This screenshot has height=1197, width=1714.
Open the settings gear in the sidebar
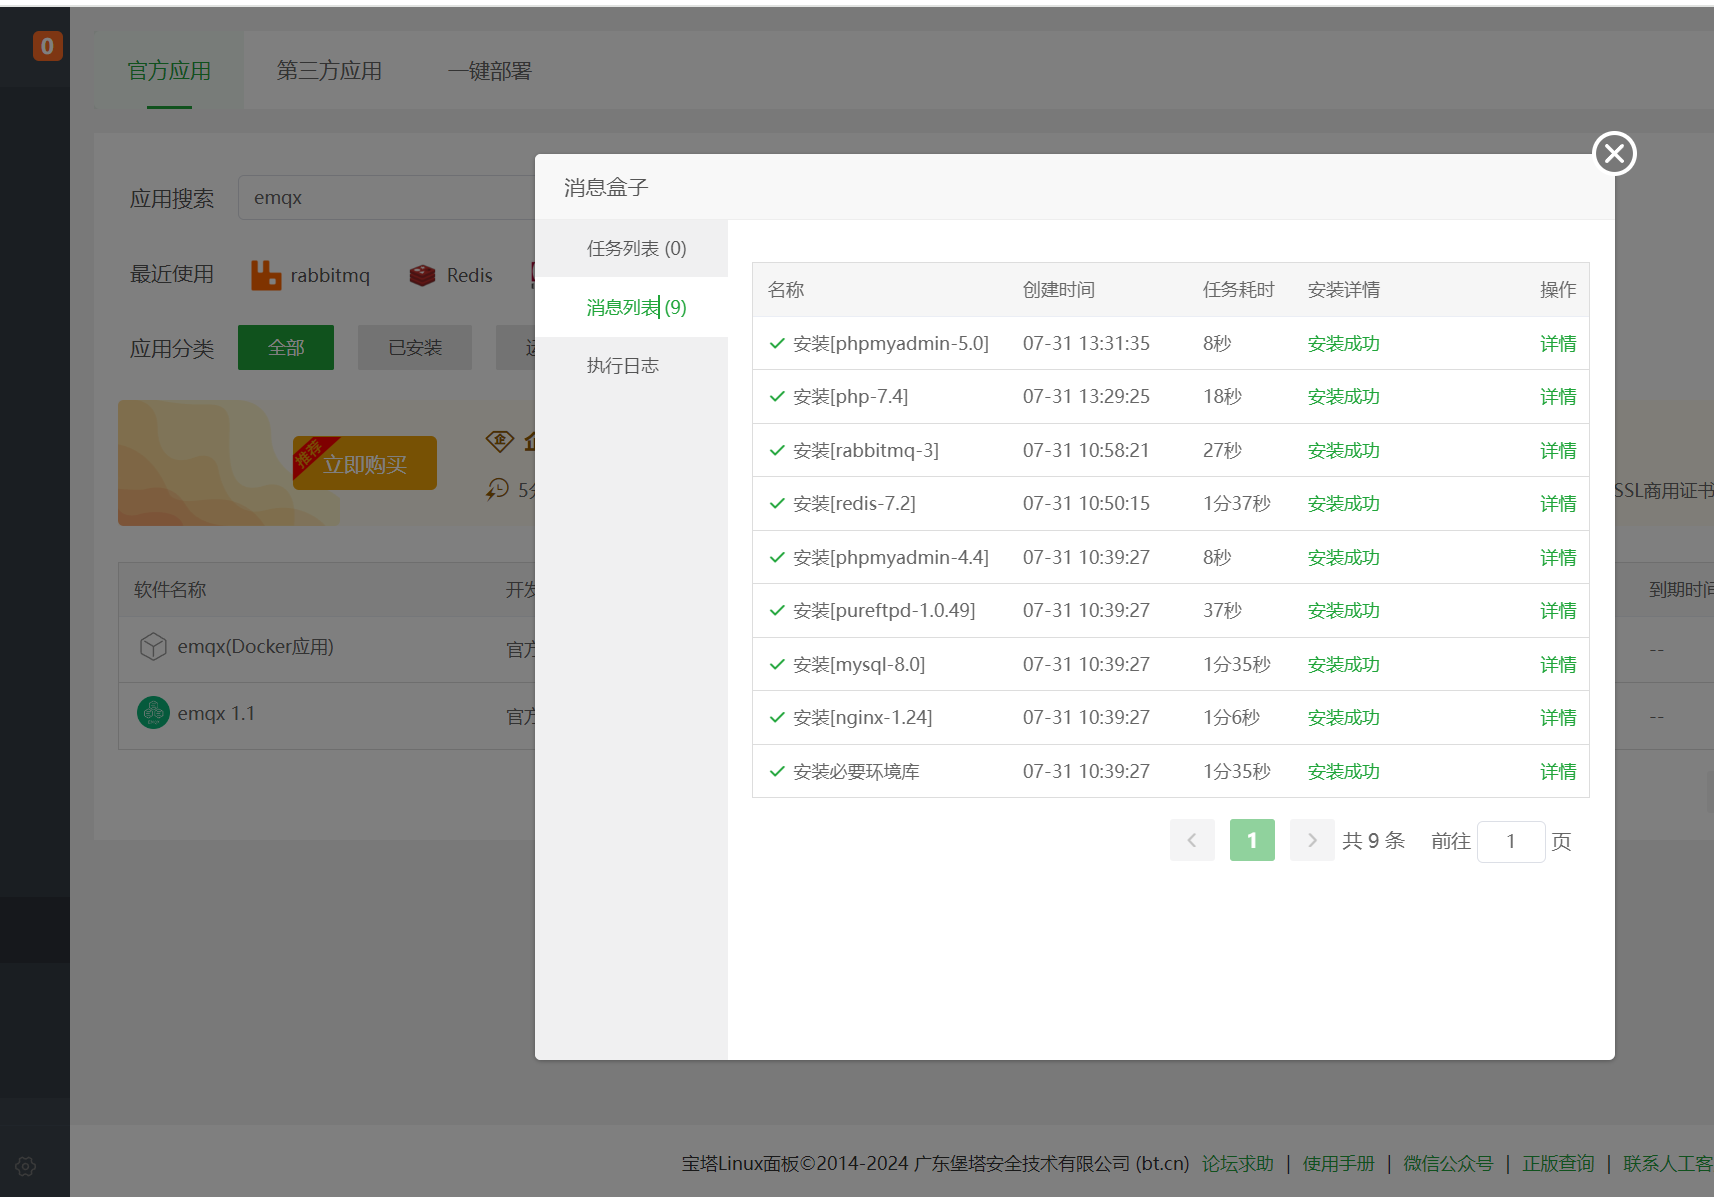(x=26, y=1166)
